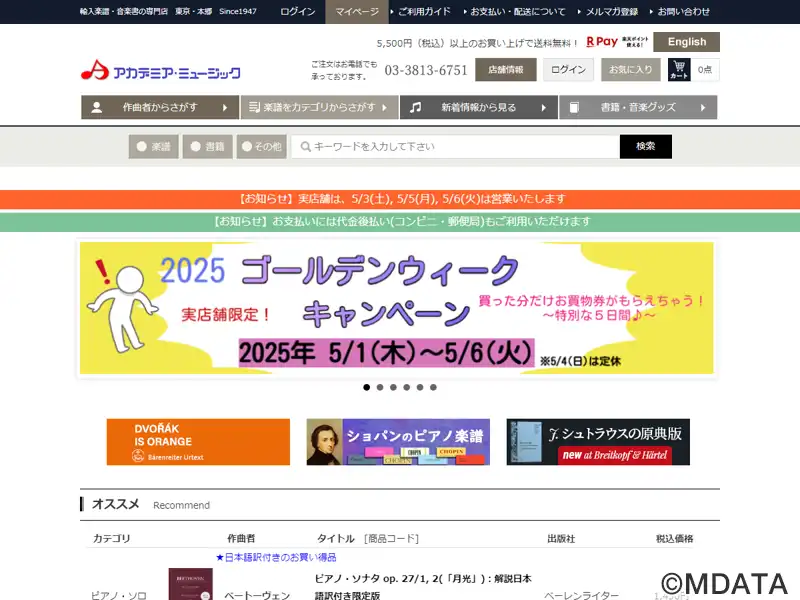Expand 書籍・音楽グッズ arrow
Image resolution: width=800 pixels, height=600 pixels.
(703, 108)
